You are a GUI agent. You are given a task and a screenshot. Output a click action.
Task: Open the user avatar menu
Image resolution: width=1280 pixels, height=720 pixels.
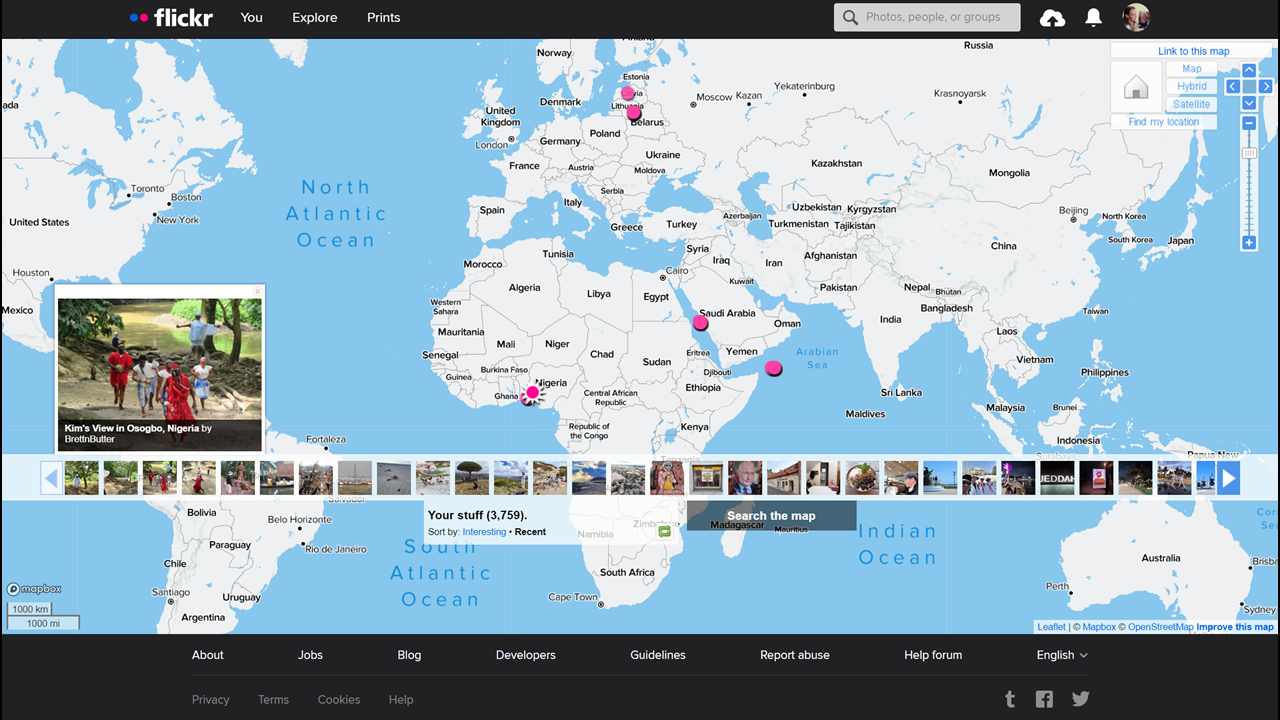[x=1136, y=17]
